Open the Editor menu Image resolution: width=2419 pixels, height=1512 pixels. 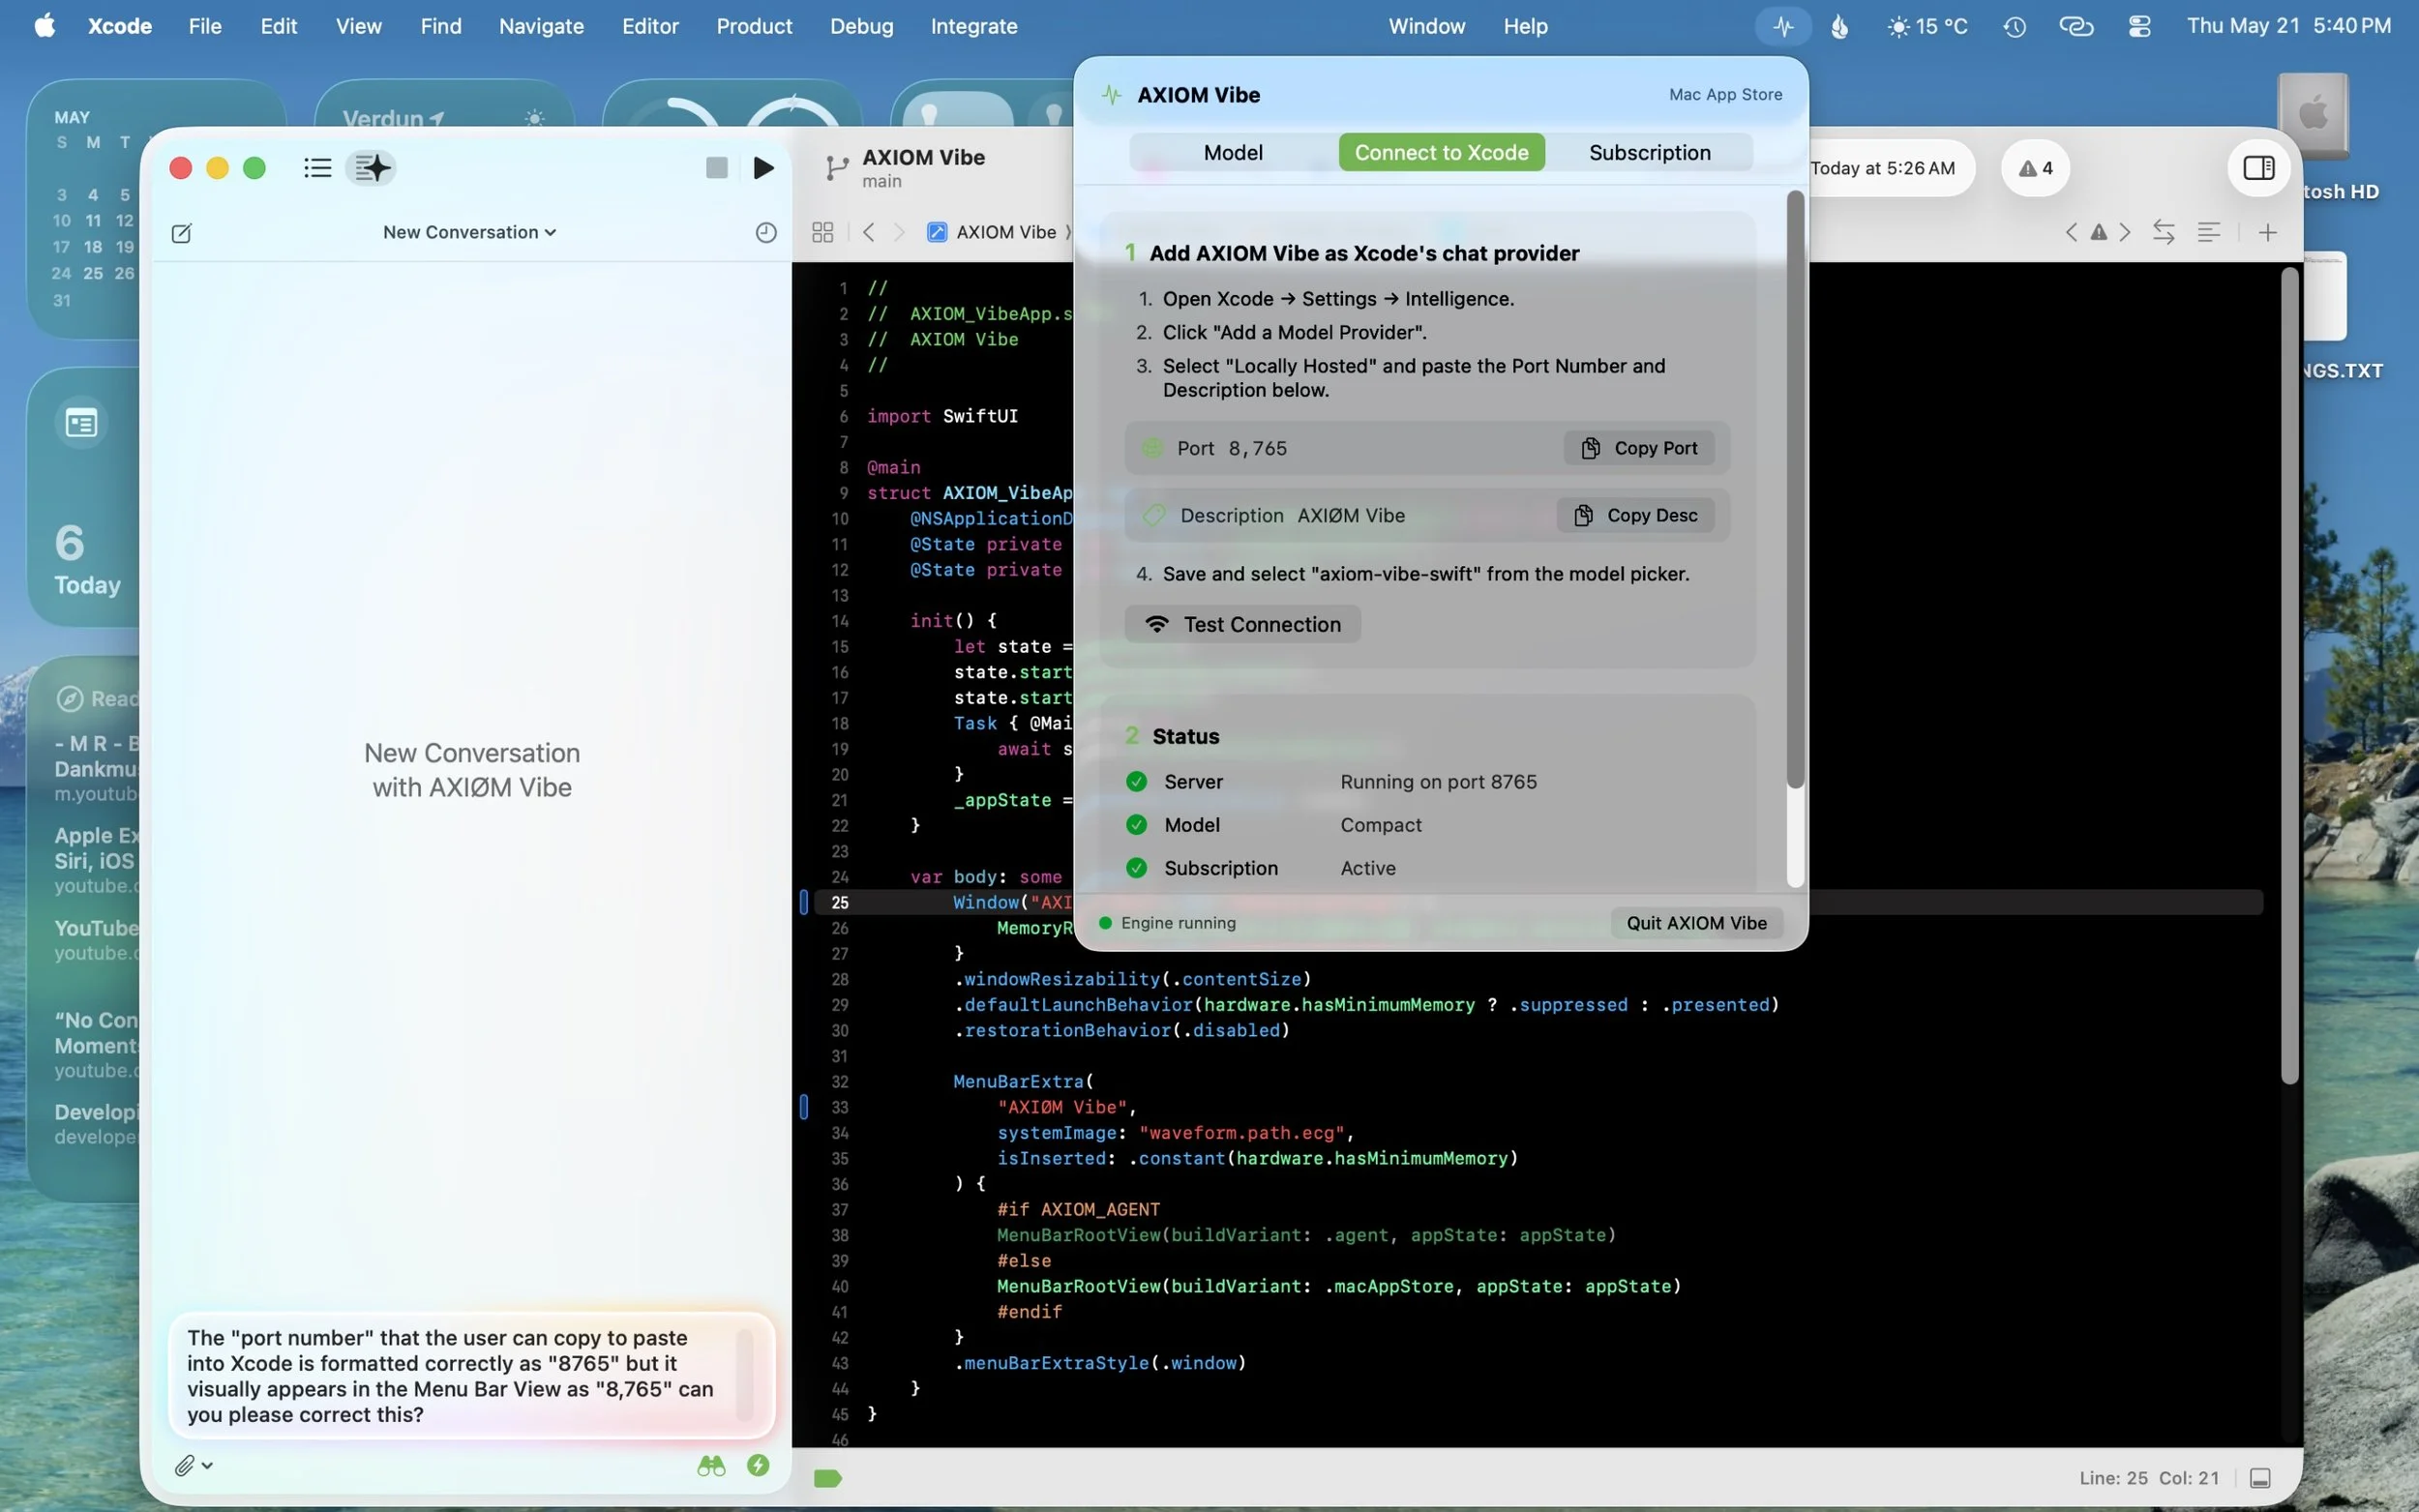[x=650, y=26]
